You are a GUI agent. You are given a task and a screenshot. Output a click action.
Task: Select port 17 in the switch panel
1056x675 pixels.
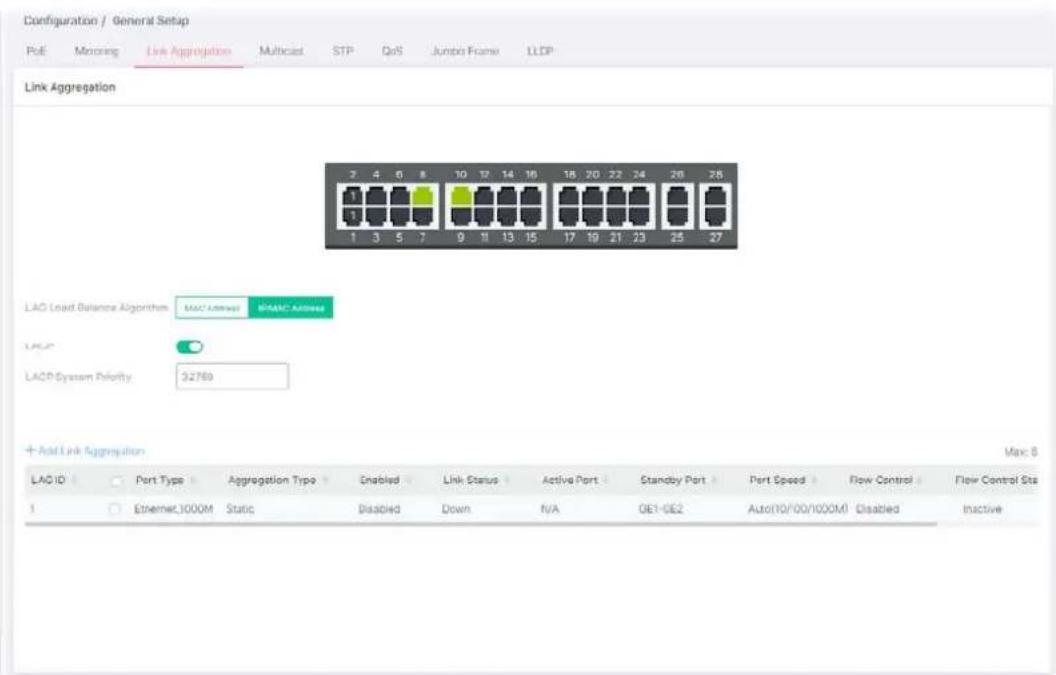pos(569,216)
